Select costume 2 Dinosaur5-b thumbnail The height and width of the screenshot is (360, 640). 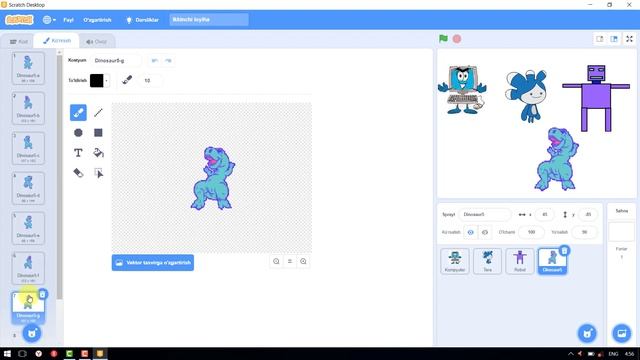28,108
